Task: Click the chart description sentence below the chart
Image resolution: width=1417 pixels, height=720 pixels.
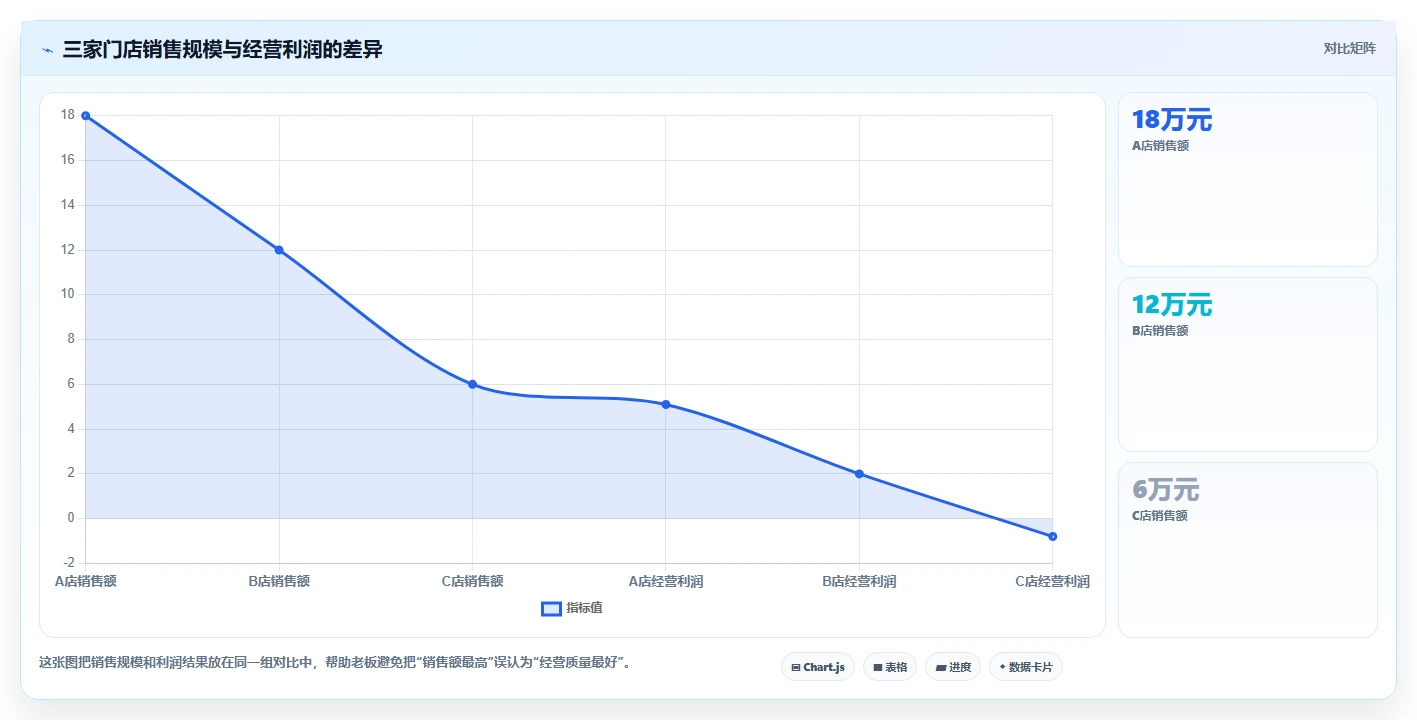Action: tap(335, 662)
